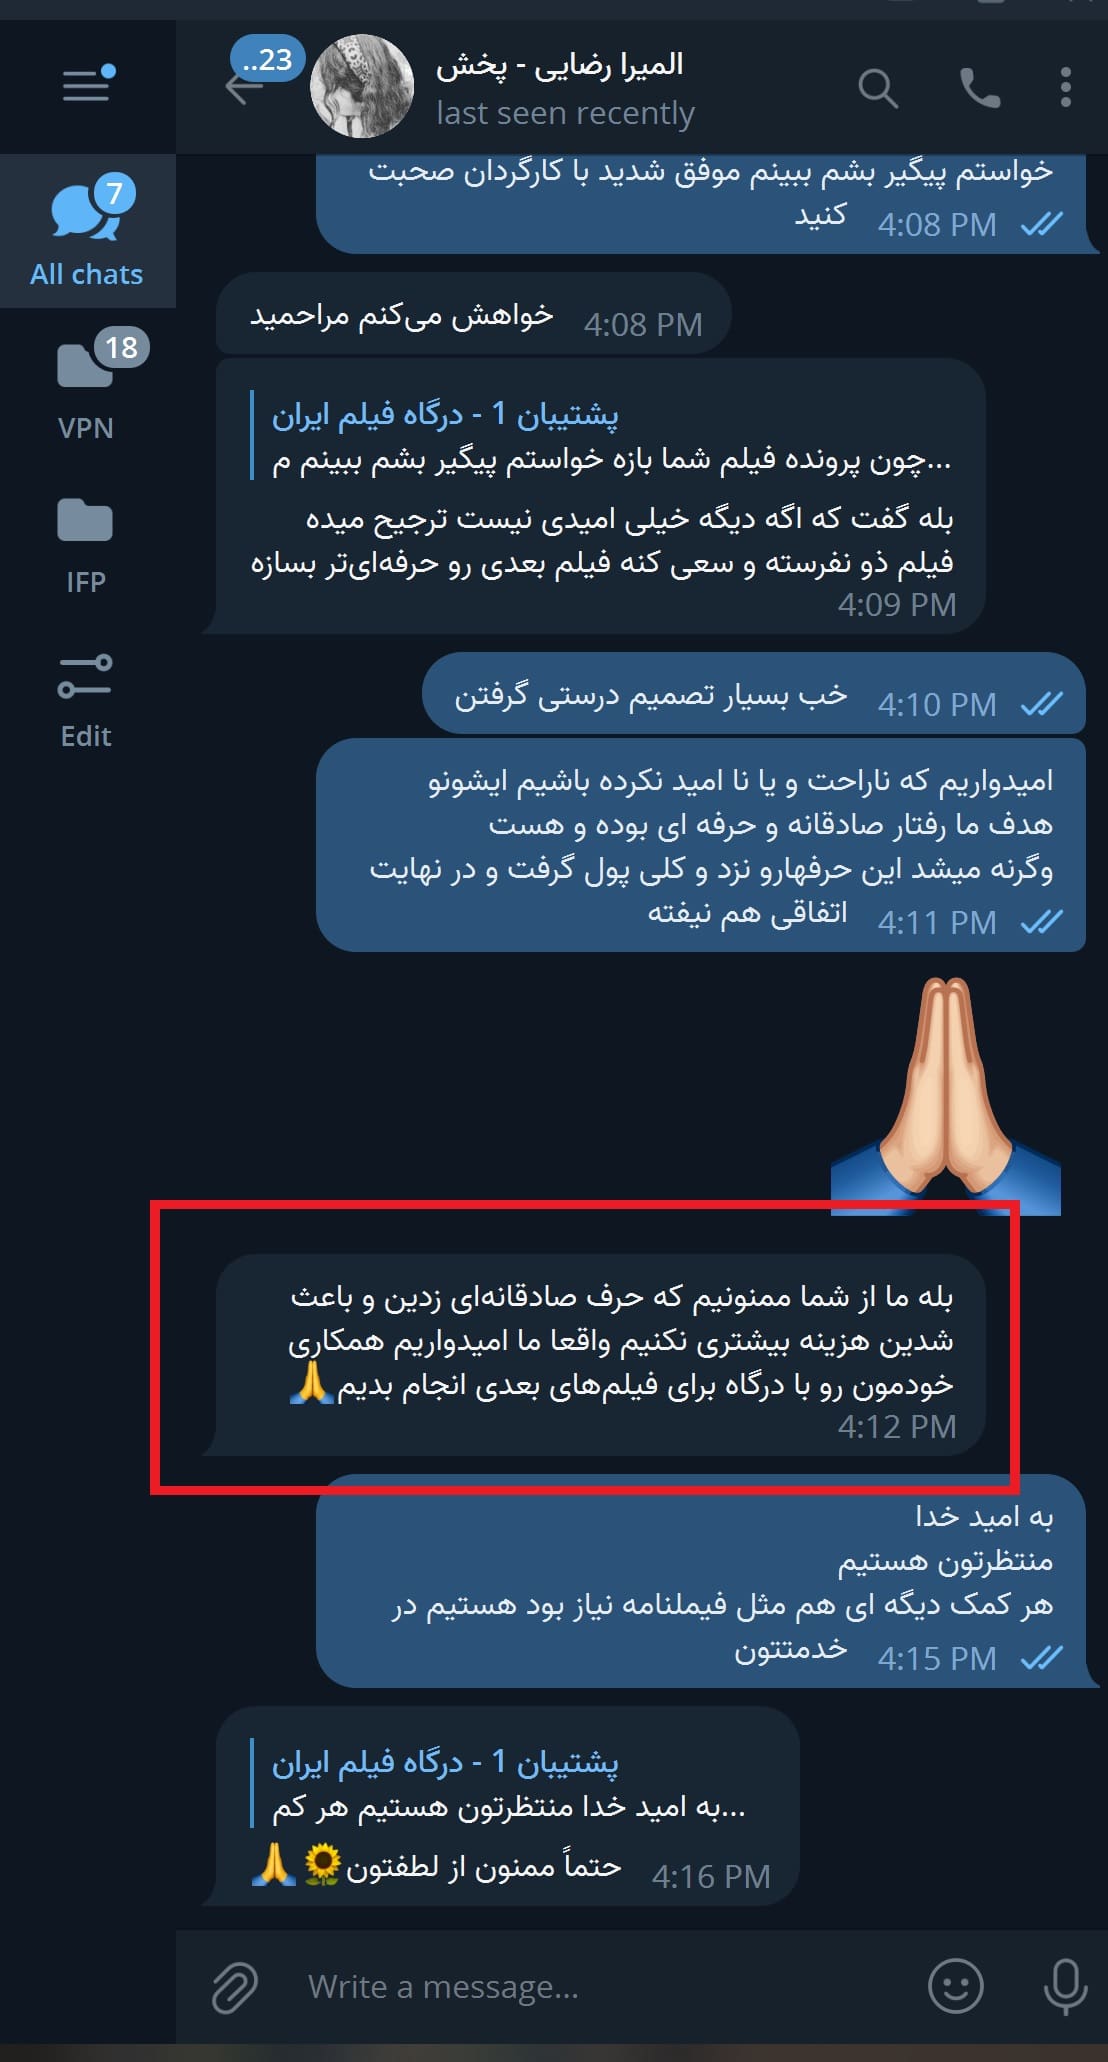Search within this chat
This screenshot has height=2062, width=1108.
click(878, 88)
